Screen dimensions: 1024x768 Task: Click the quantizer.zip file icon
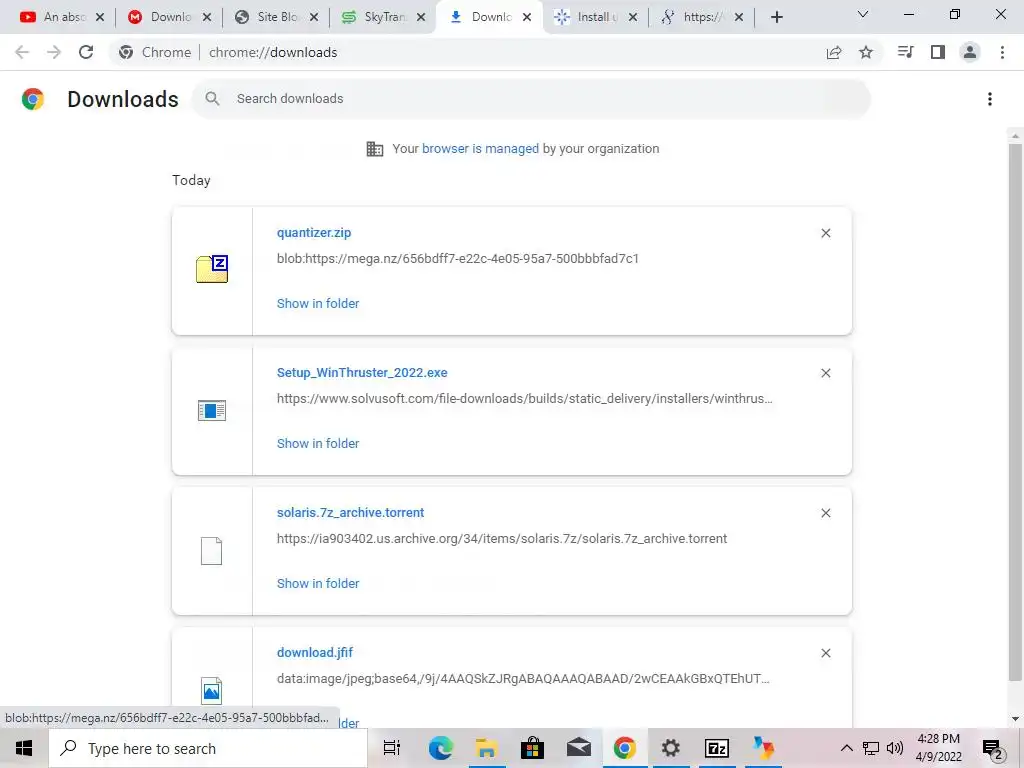pos(212,269)
